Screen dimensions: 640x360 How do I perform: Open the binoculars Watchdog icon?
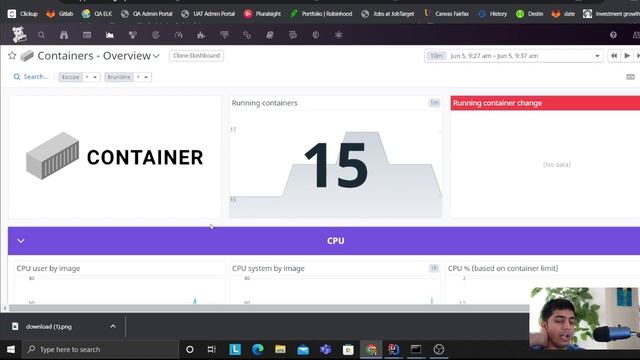[x=64, y=35]
